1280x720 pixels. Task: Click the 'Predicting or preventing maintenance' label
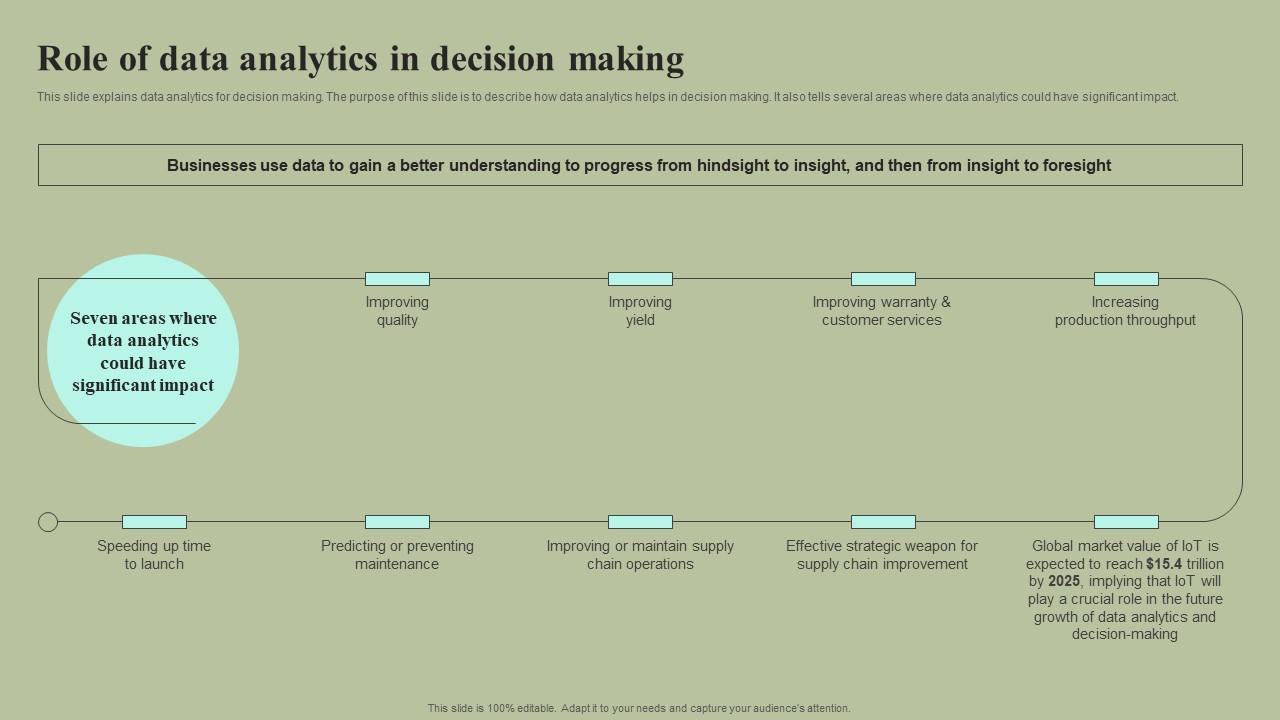click(x=397, y=555)
